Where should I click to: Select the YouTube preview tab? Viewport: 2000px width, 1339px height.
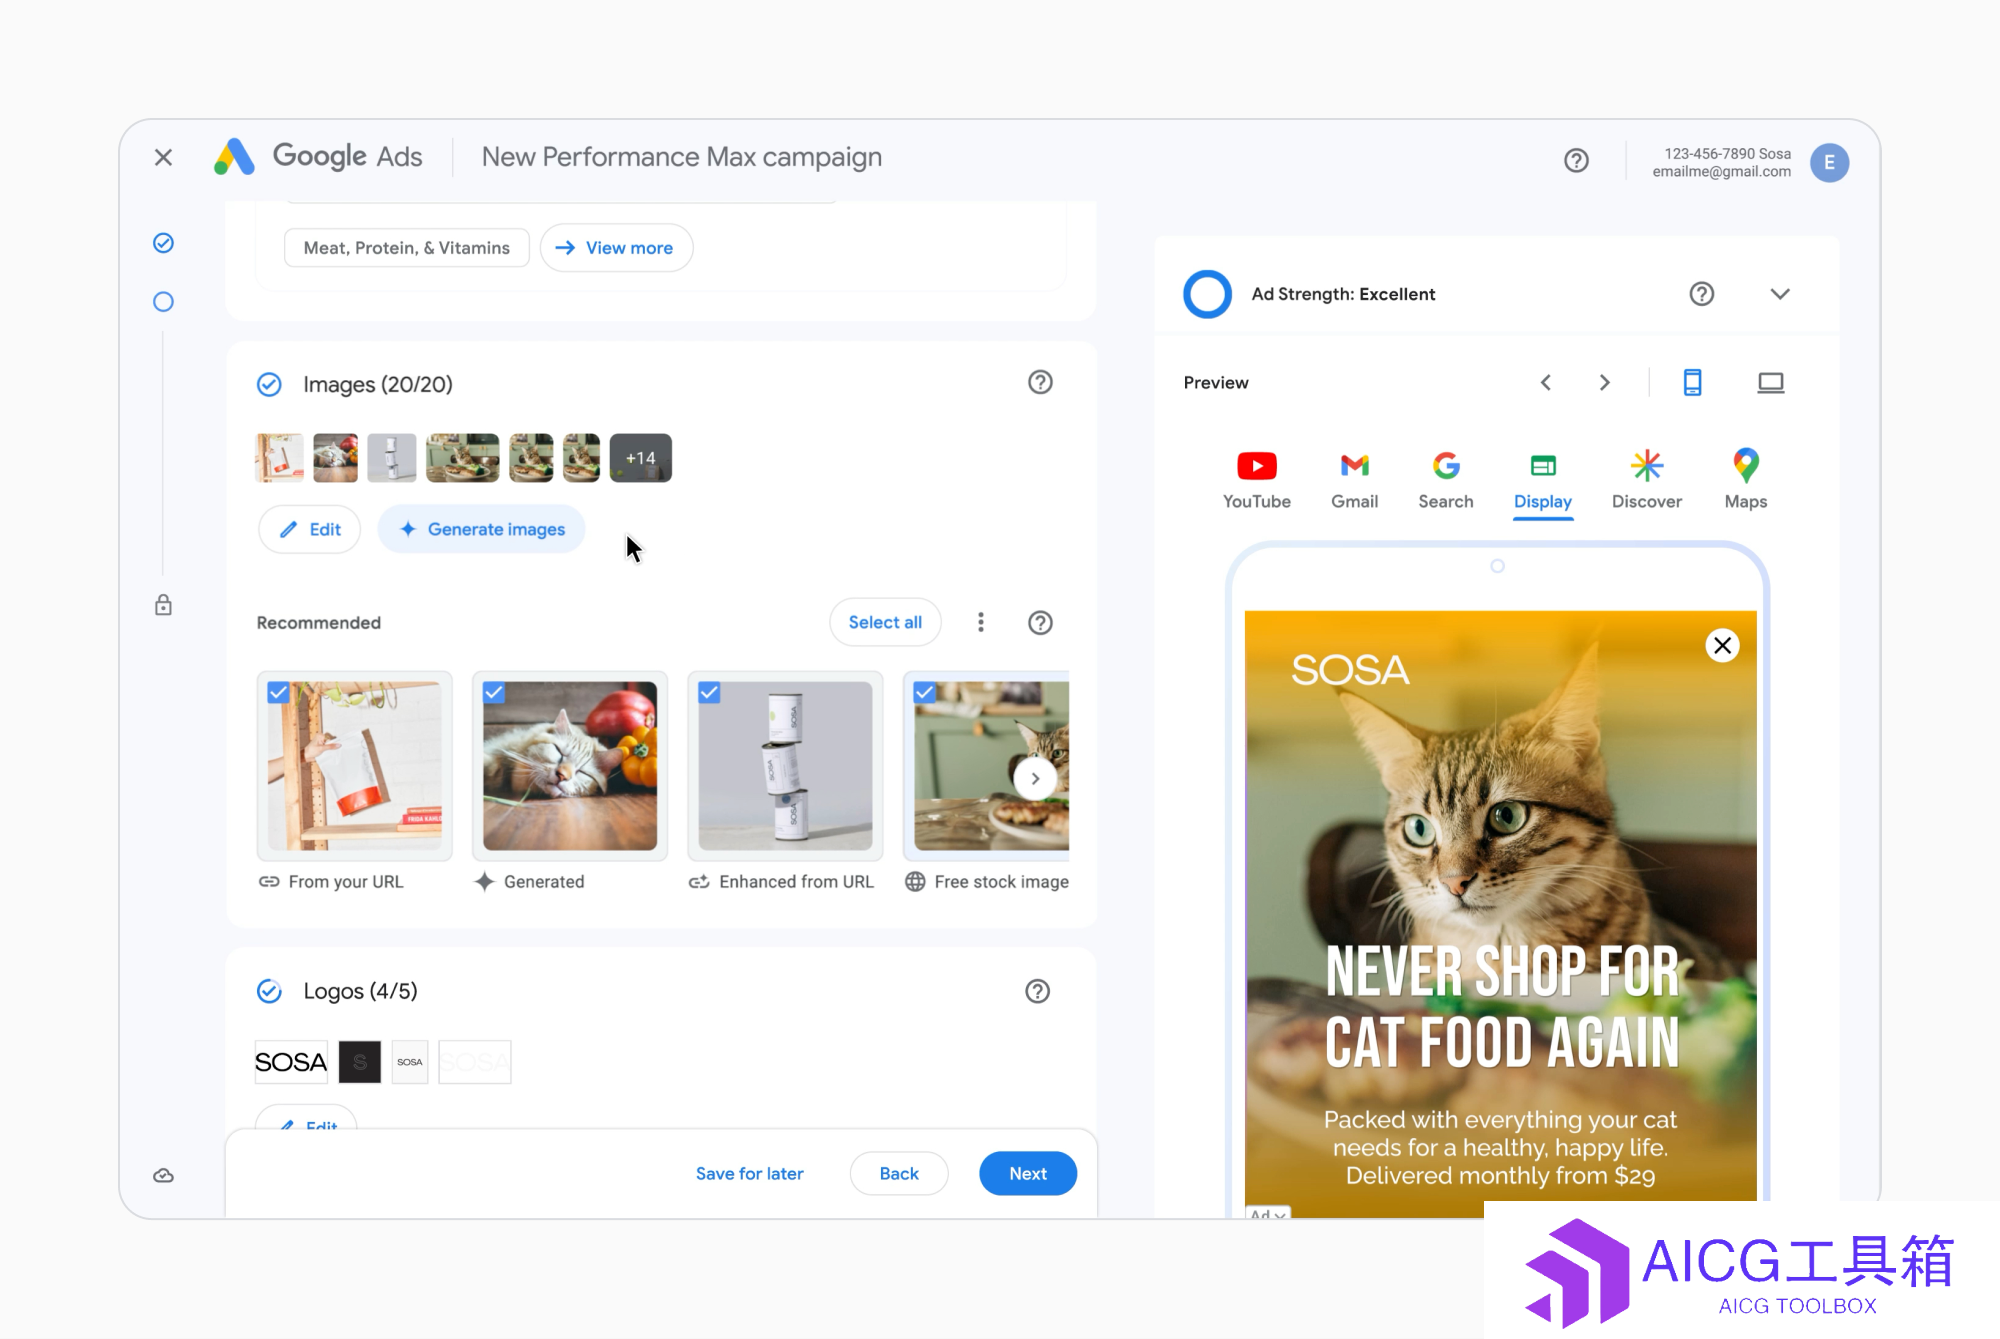click(1256, 481)
